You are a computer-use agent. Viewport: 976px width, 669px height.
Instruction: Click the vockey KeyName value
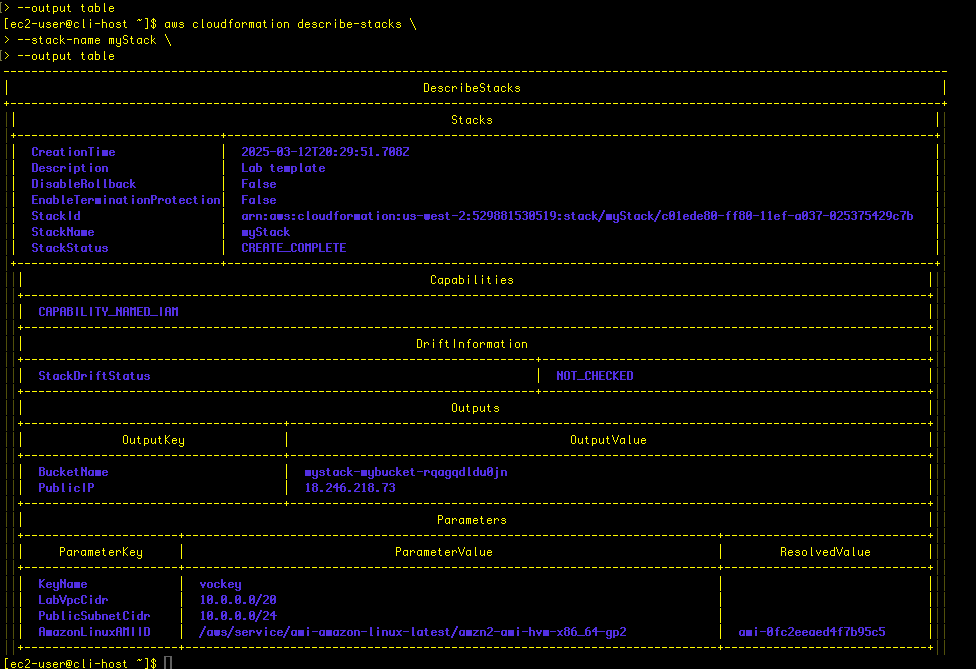[x=220, y=584]
